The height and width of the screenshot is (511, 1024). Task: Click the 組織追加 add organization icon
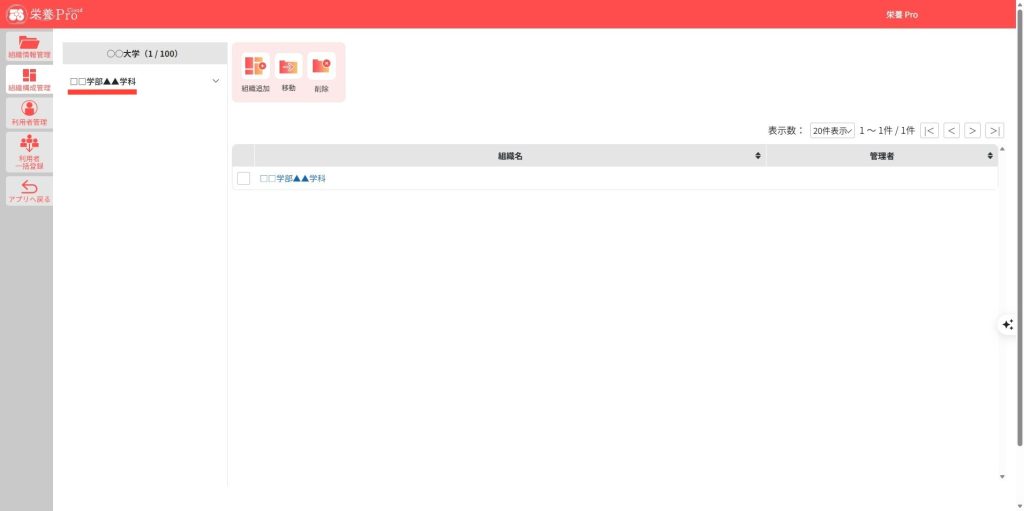coord(255,67)
